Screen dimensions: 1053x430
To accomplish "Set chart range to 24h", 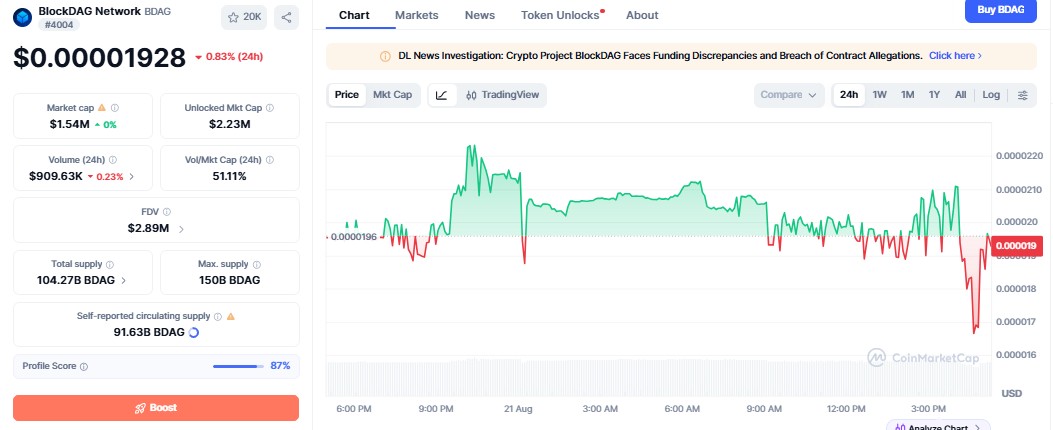I will [x=849, y=95].
